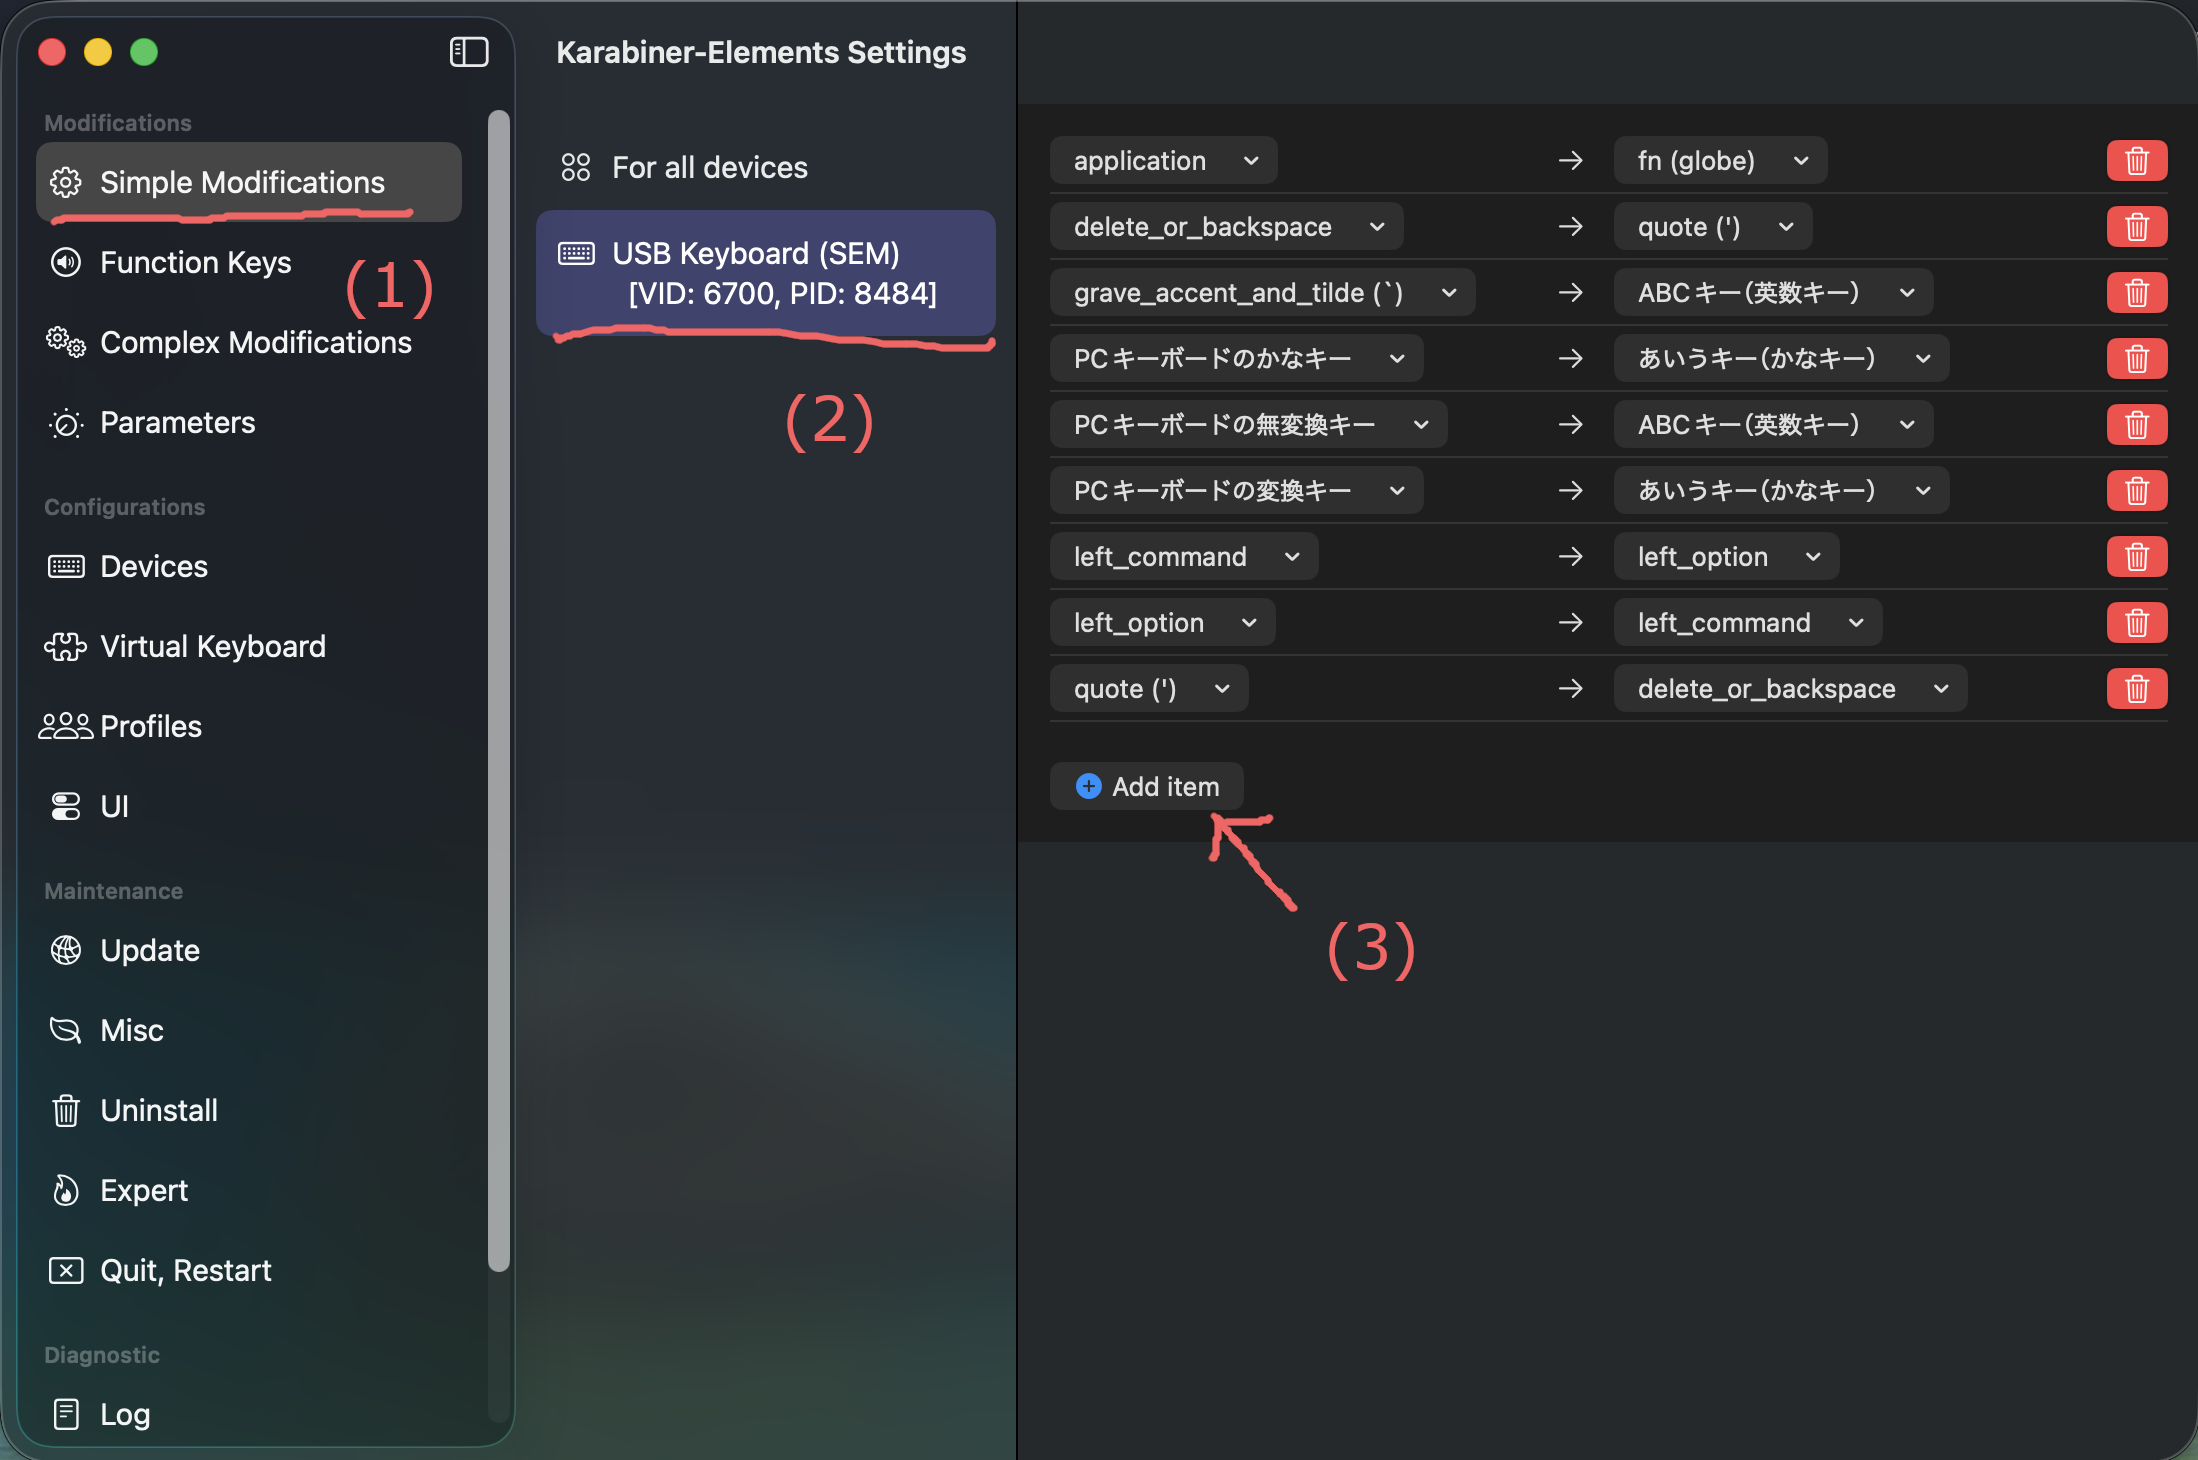This screenshot has width=2198, height=1460.
Task: Click the speaker icon beside Function Keys
Action: [x=66, y=262]
